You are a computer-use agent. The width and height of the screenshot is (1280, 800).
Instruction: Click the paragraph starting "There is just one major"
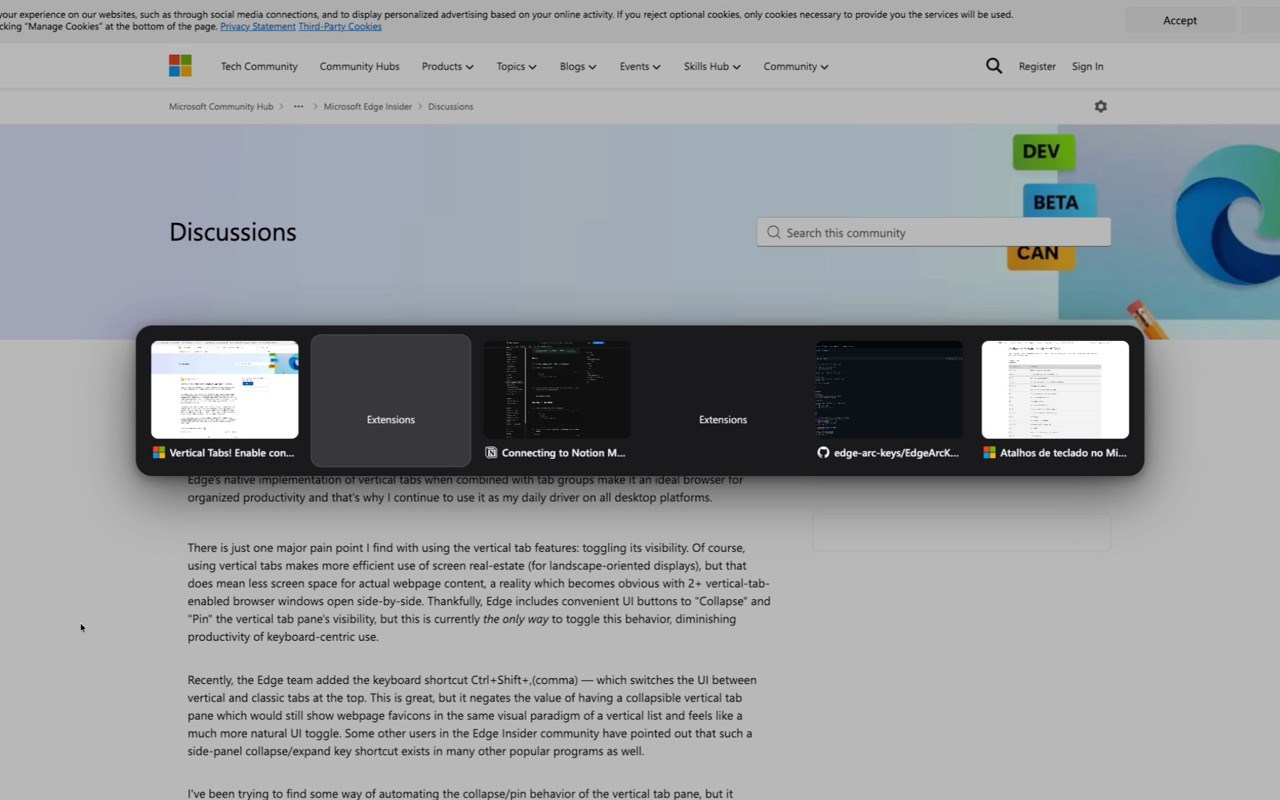[479, 592]
